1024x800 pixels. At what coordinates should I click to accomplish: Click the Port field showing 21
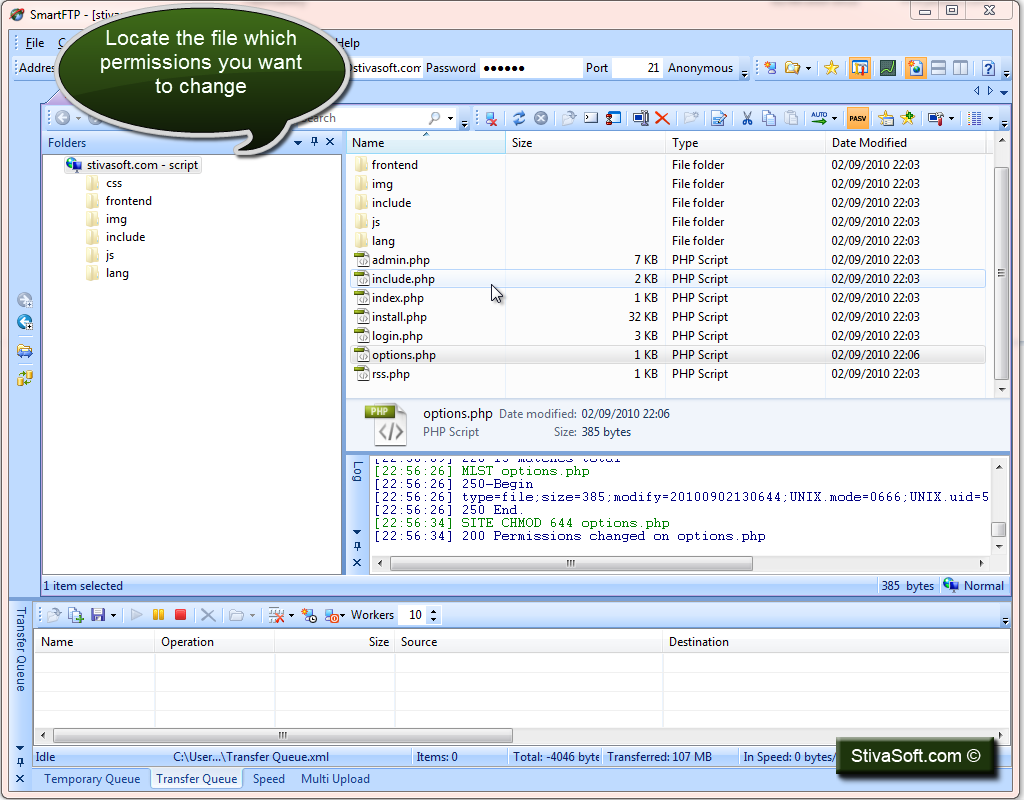[x=637, y=68]
